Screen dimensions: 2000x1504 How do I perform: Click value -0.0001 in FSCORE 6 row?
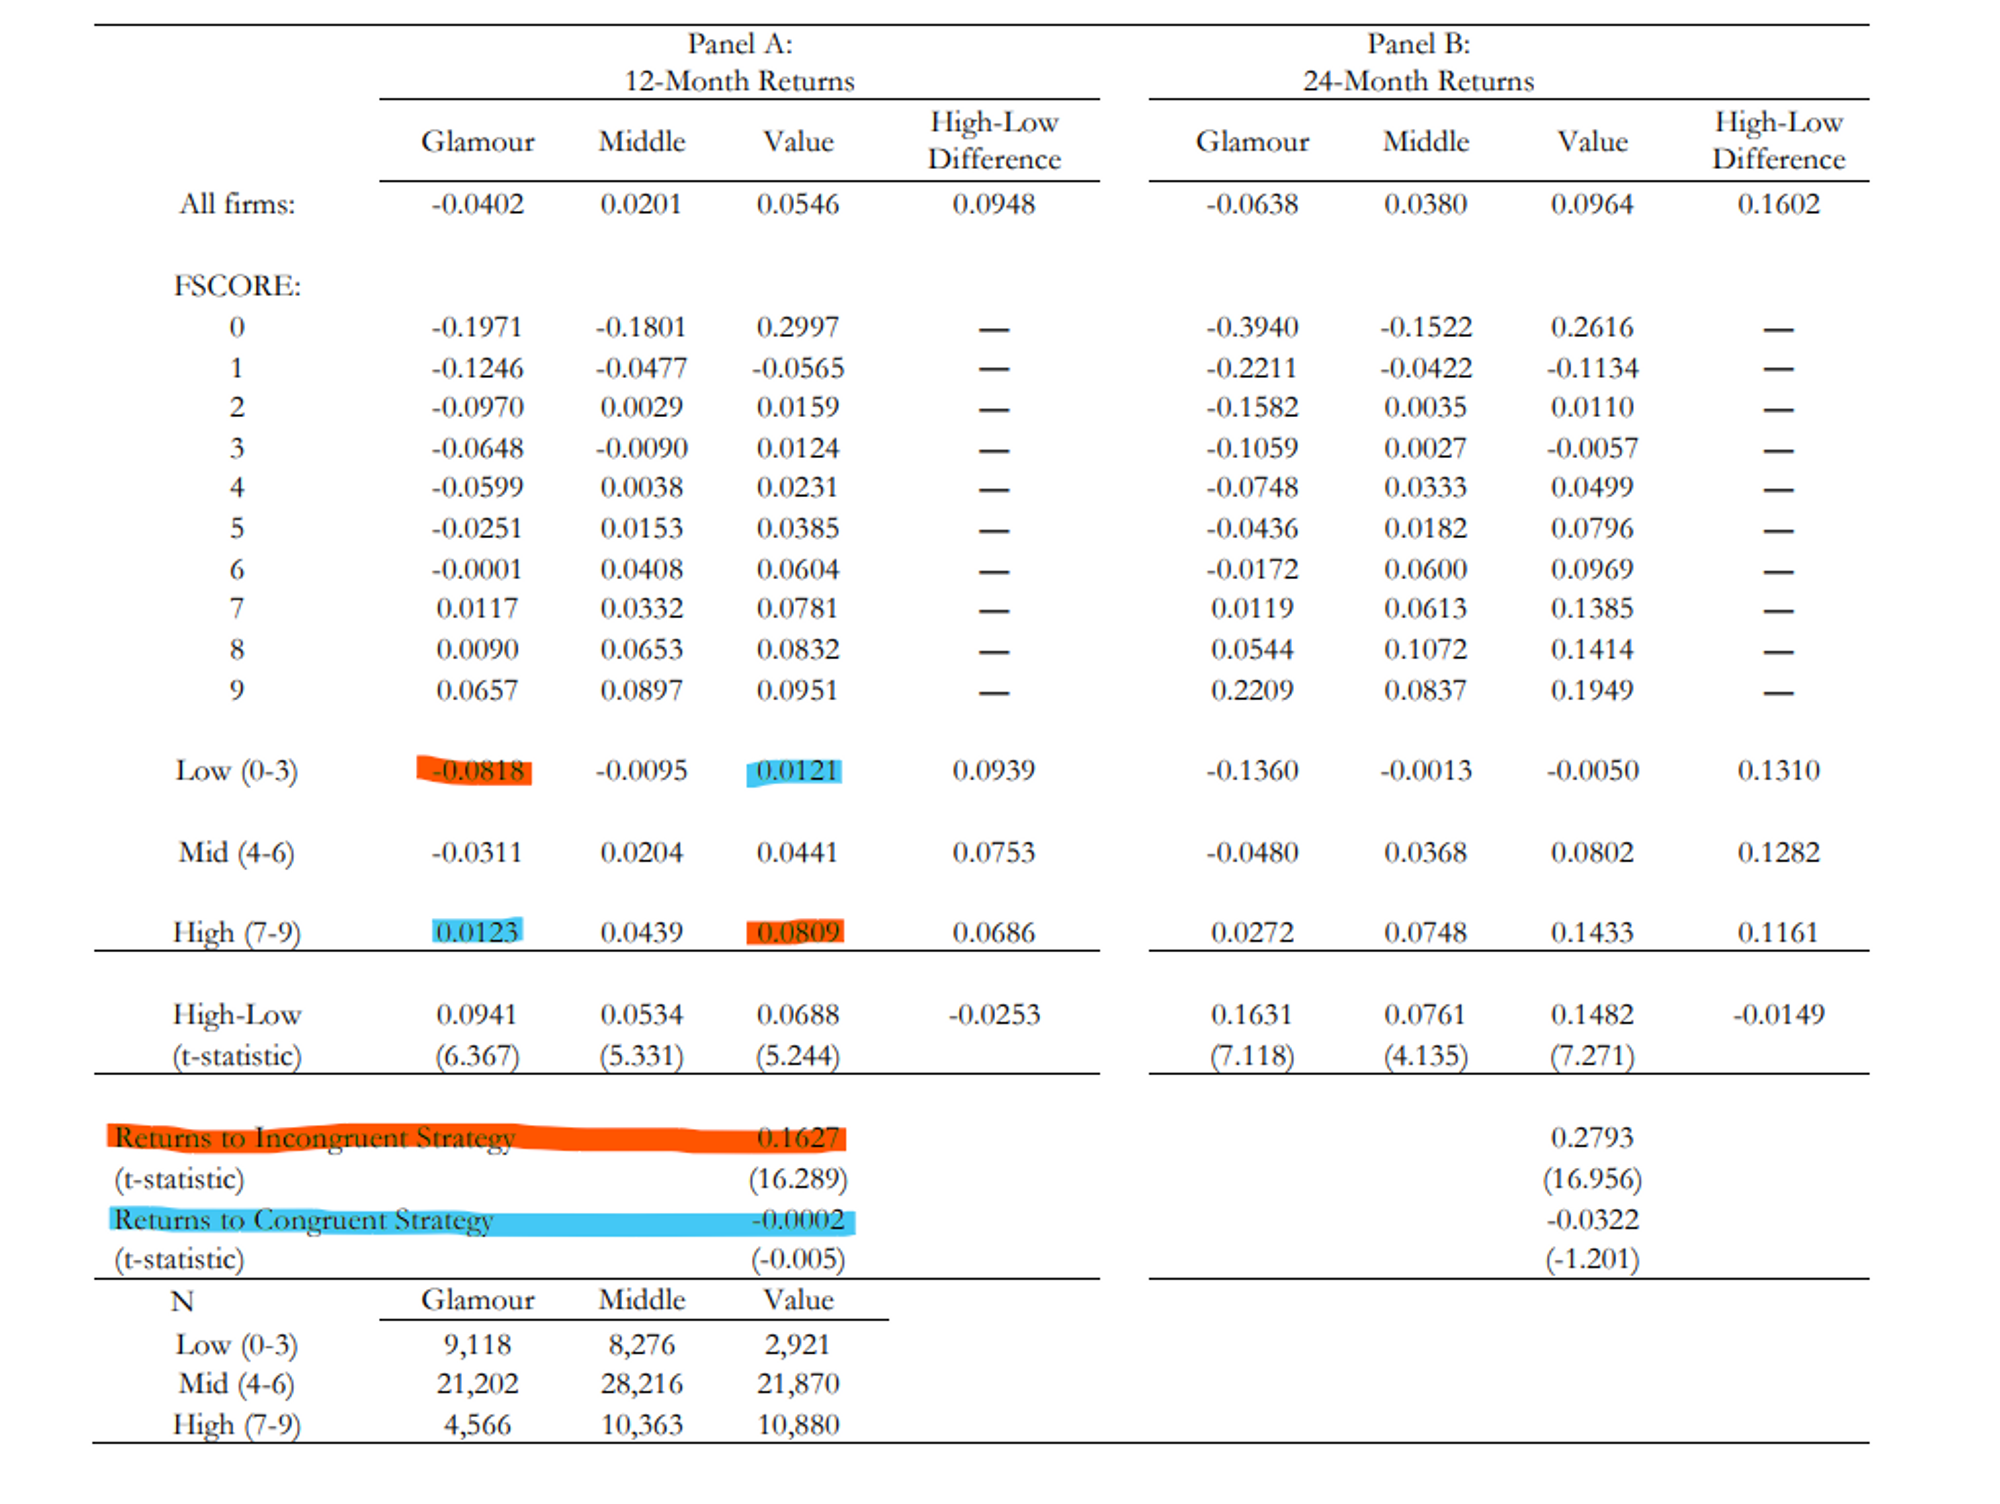477,569
